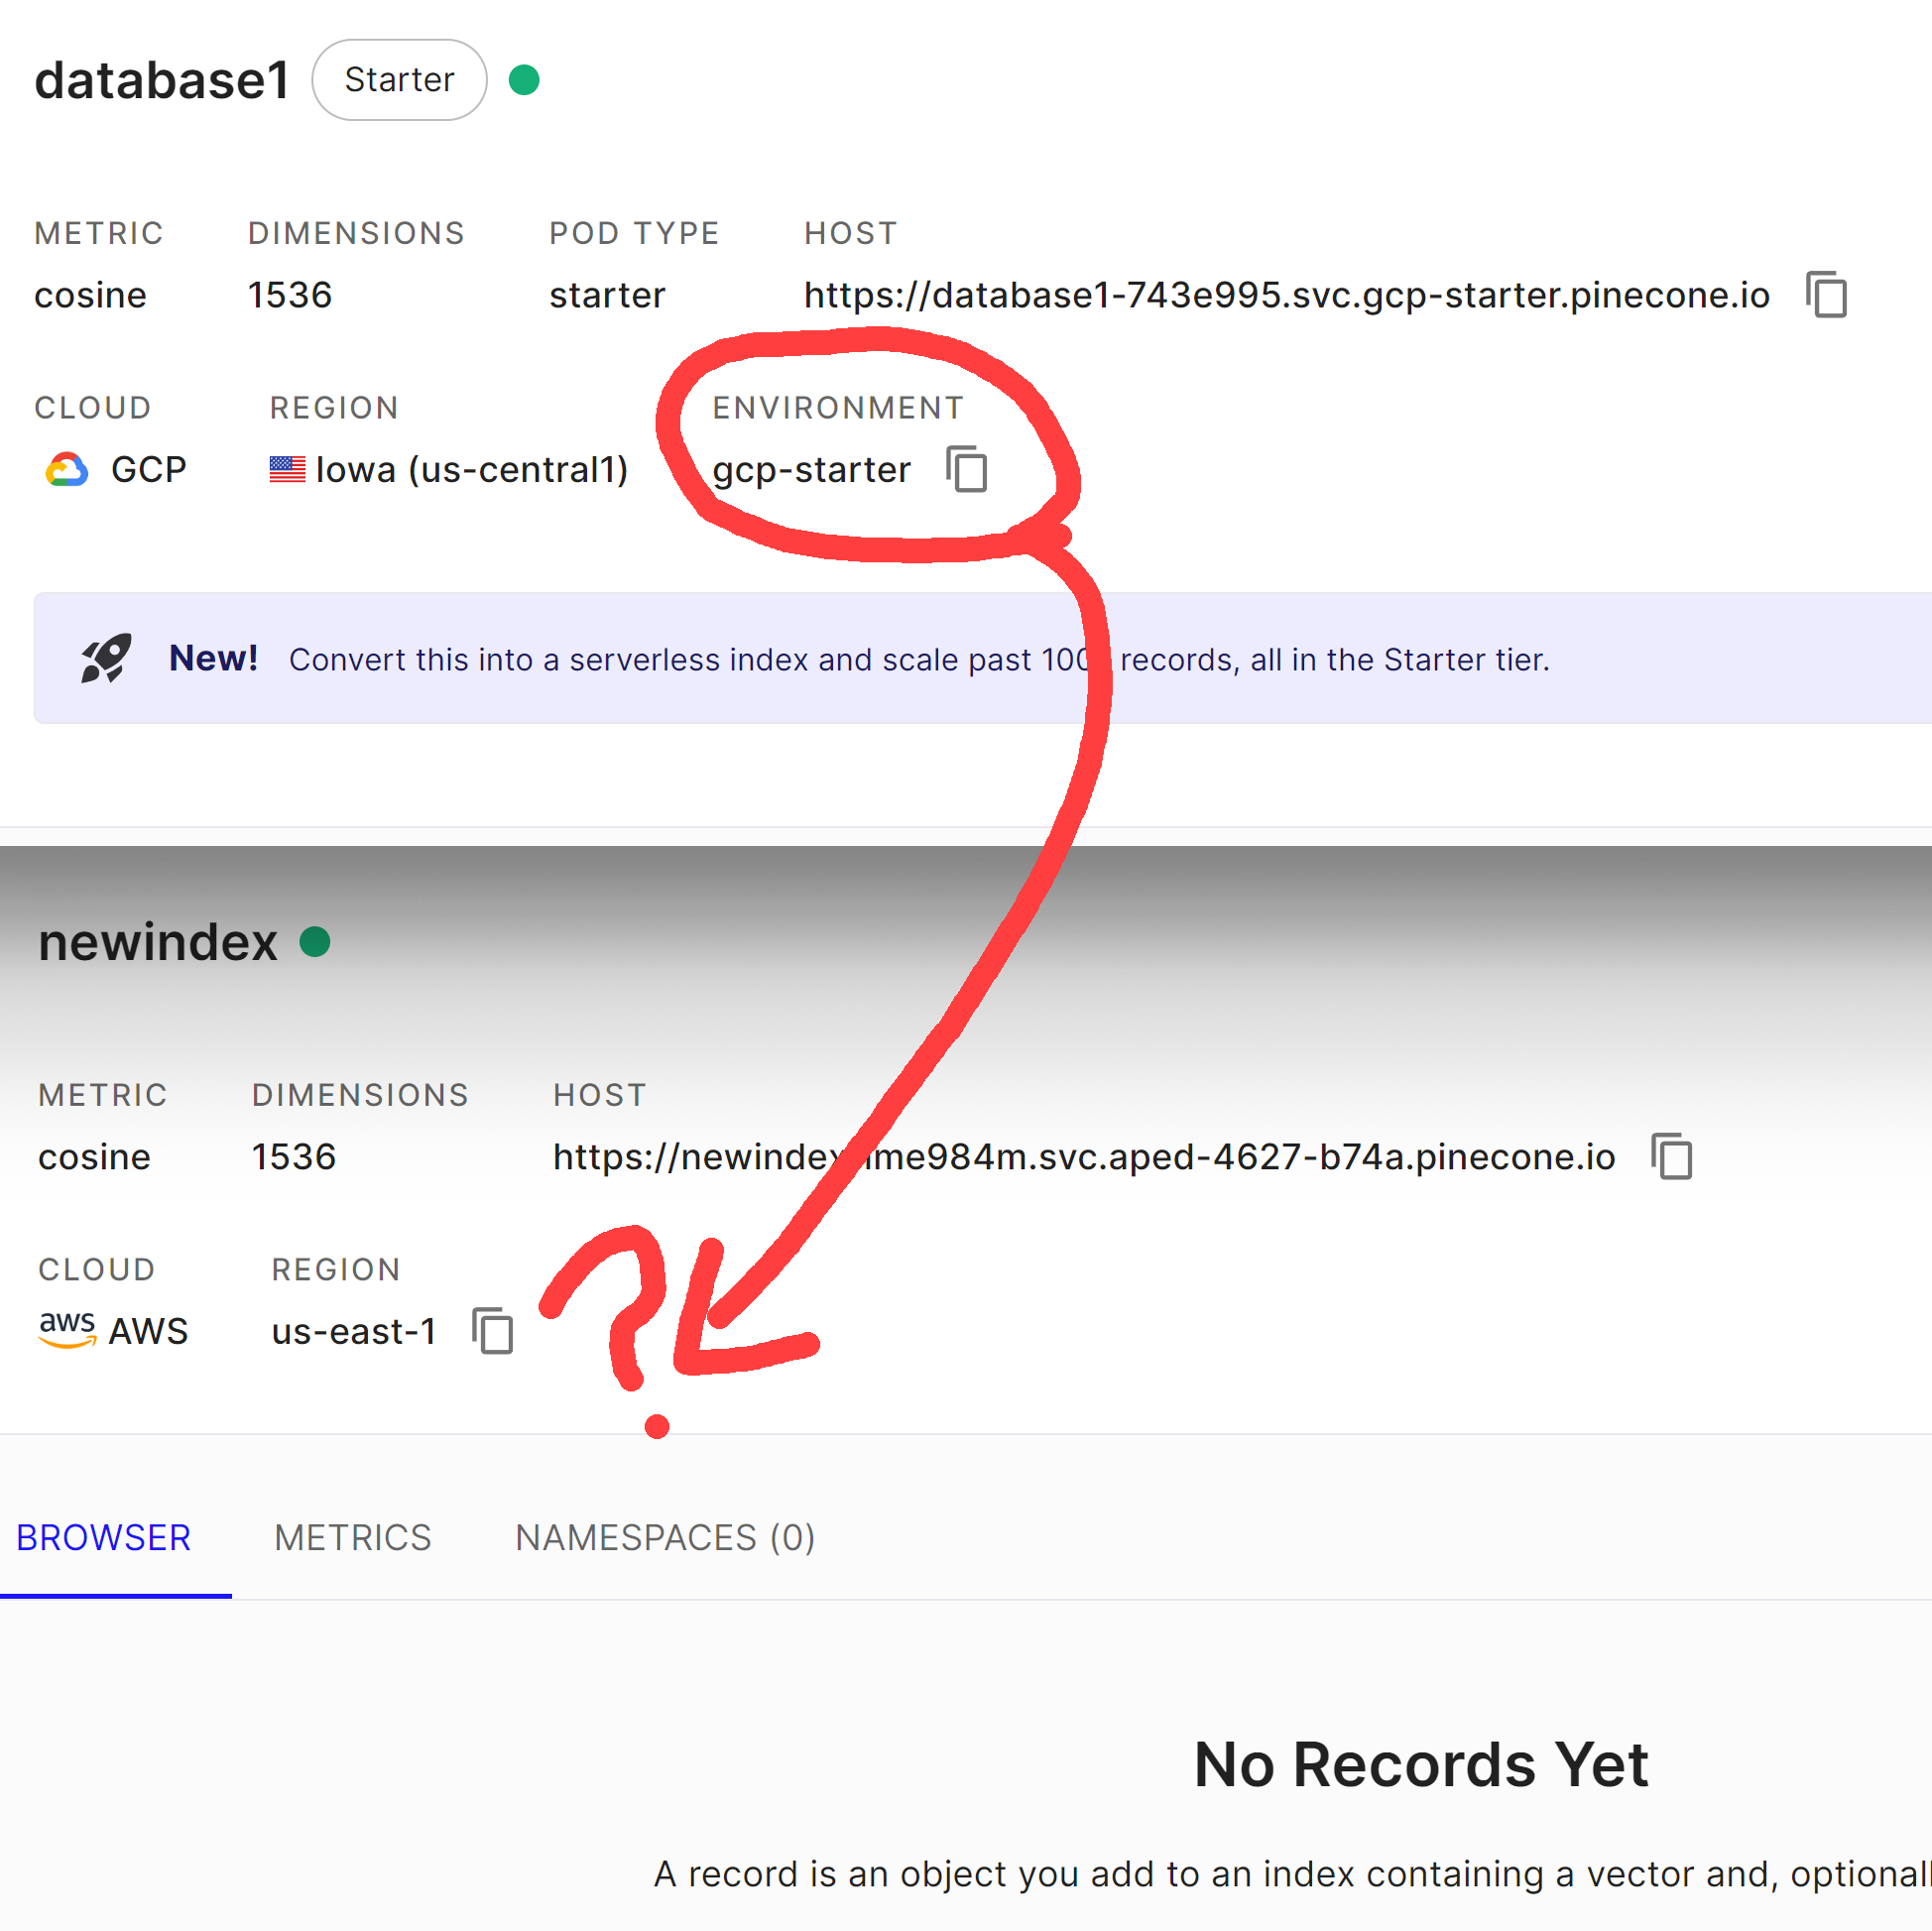Click the AWS cloud logo
Image resolution: width=1932 pixels, height=1931 pixels.
tap(67, 1330)
